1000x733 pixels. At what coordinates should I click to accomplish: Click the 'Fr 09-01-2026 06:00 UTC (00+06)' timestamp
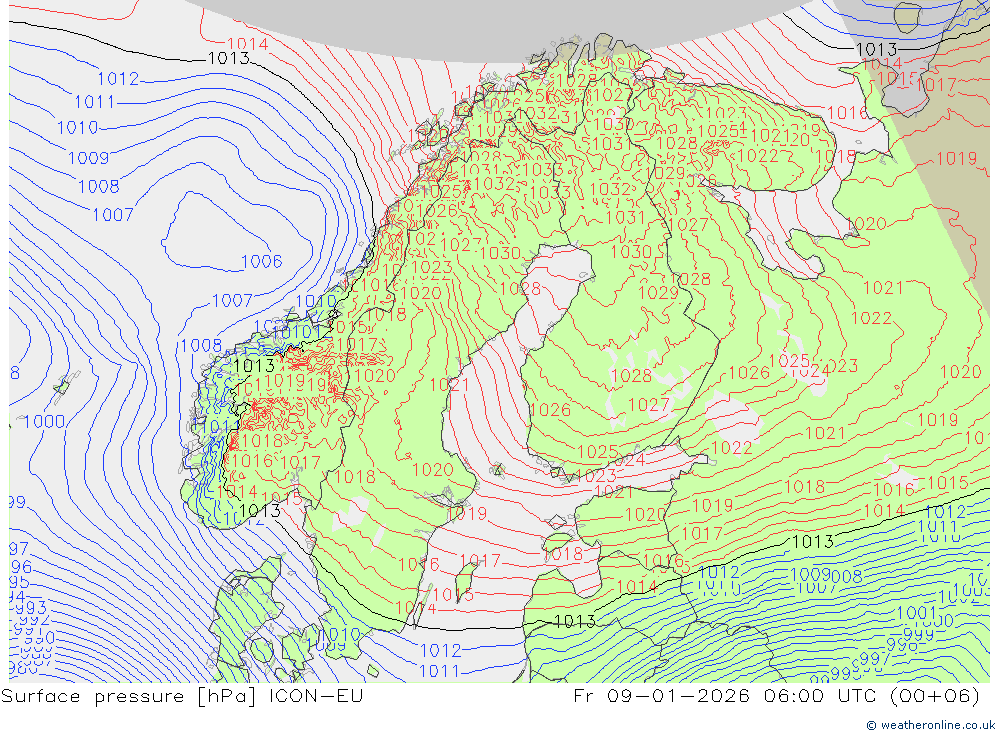[776, 696]
